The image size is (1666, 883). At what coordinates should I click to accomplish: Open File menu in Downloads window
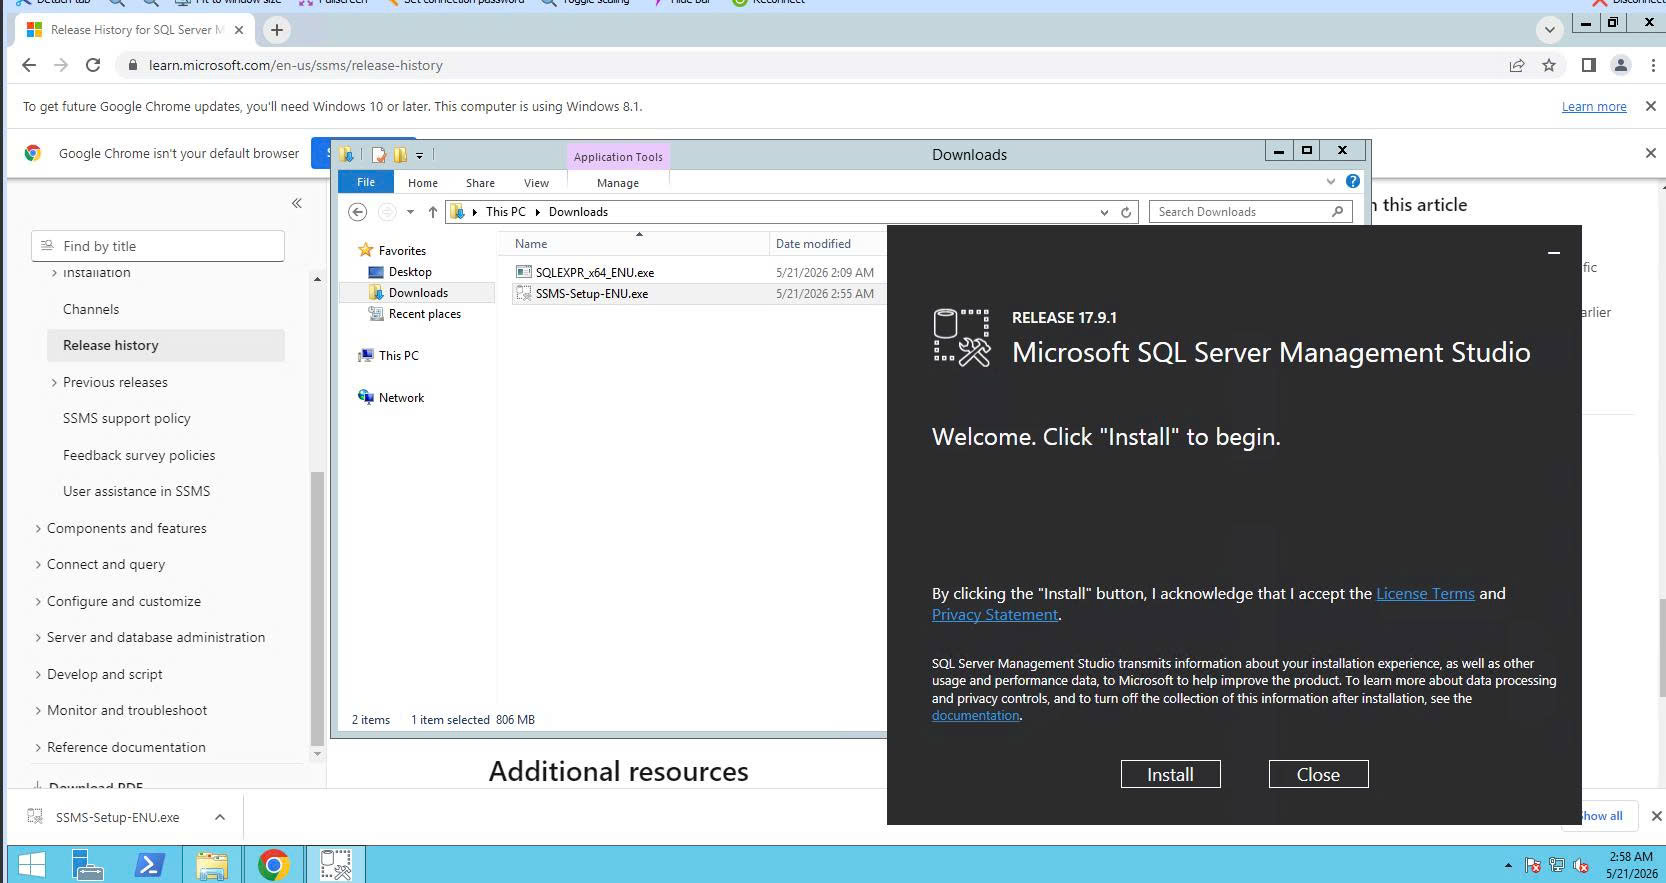click(x=366, y=182)
